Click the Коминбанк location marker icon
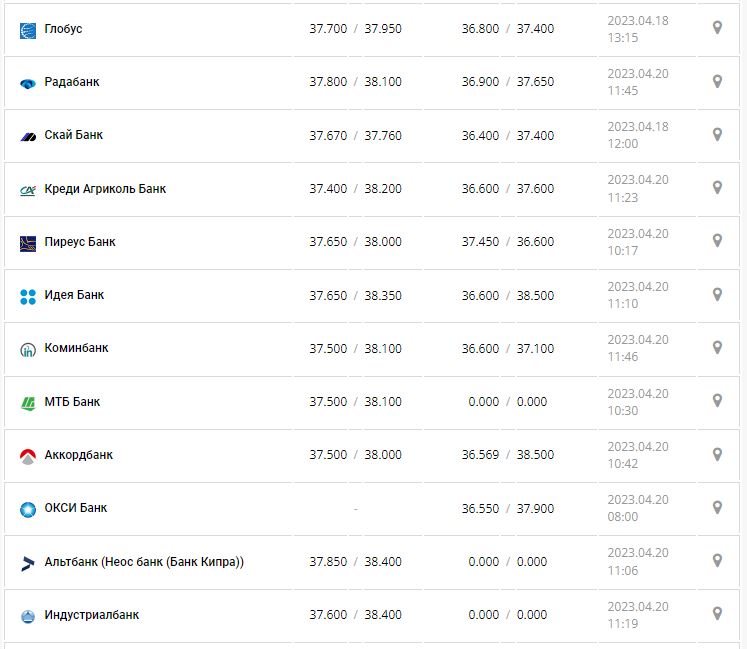 717,347
